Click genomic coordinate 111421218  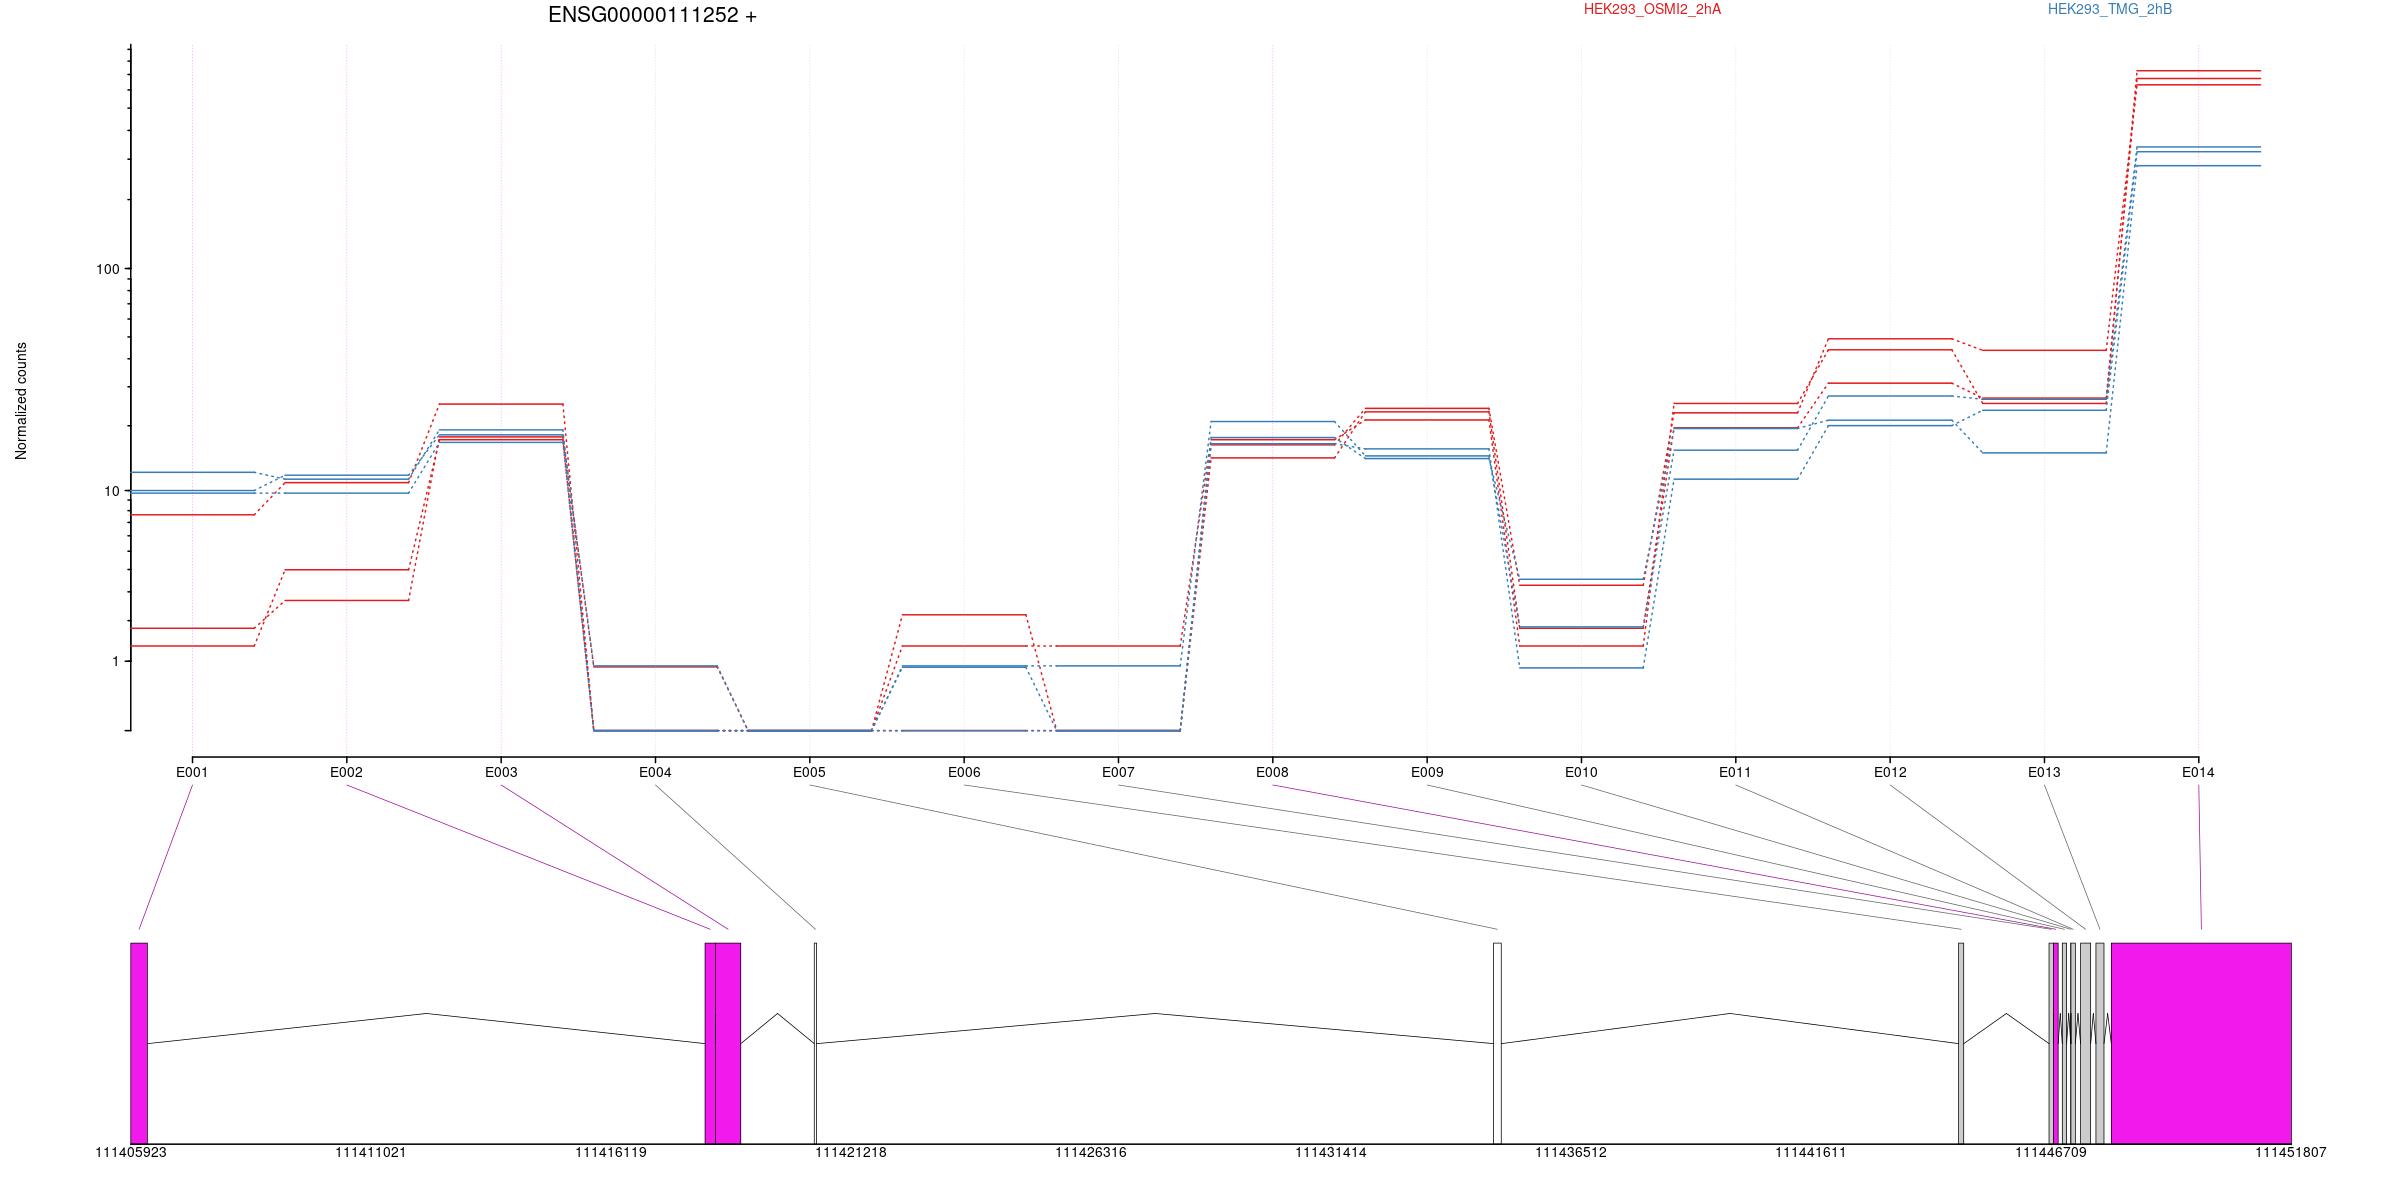tap(851, 1153)
